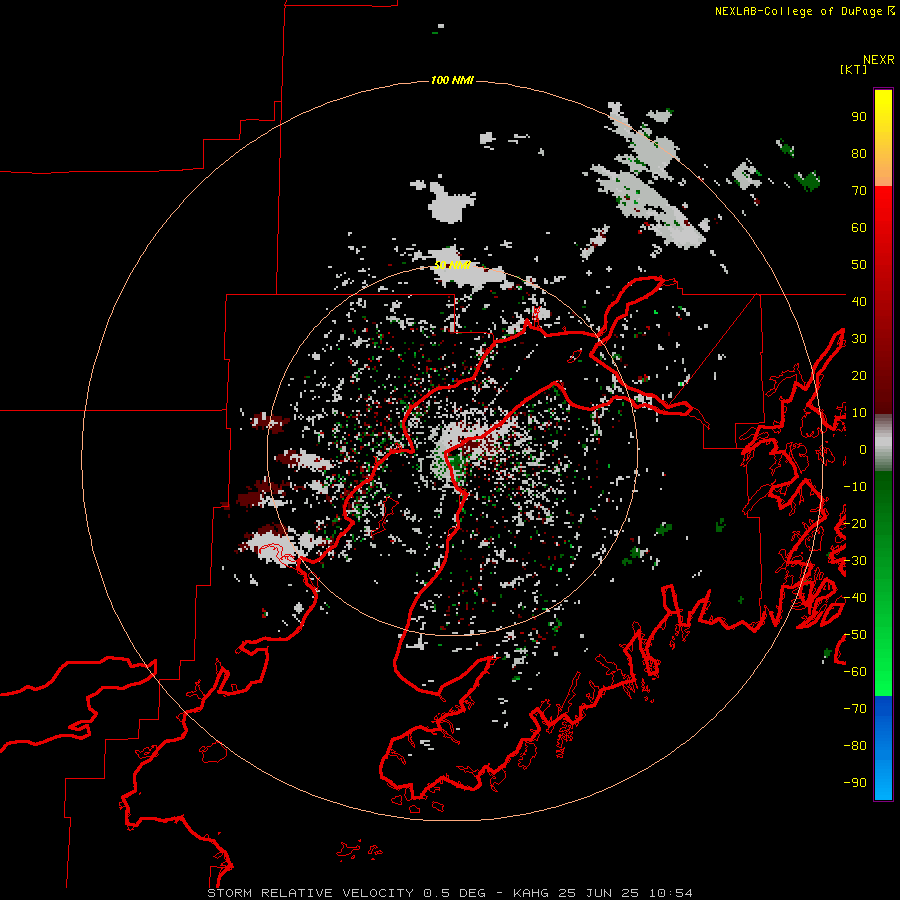The image size is (900, 900).
Task: Click the -20 value on the velocity scale
Action: pos(855,523)
